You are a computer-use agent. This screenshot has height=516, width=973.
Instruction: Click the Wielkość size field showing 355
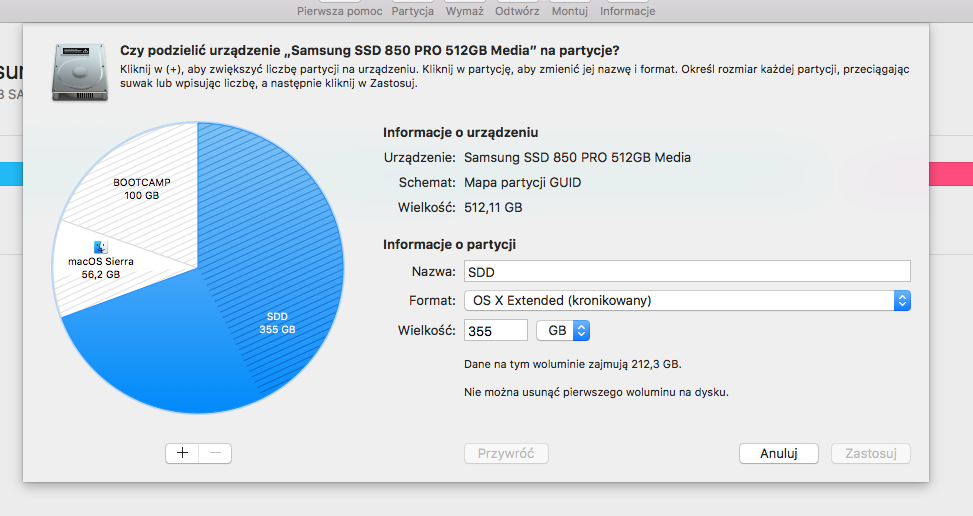pos(496,331)
